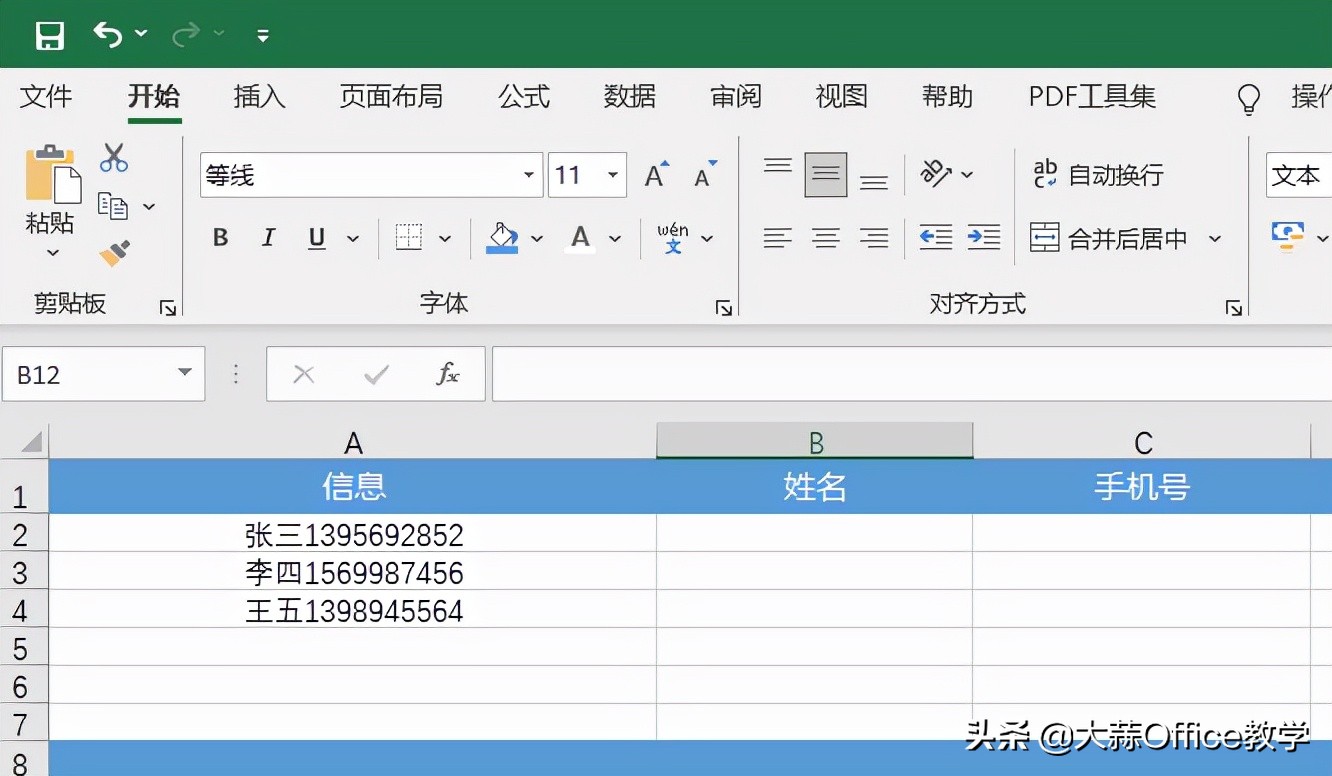
Task: Copy the selection with the copy icon
Action: (113, 206)
